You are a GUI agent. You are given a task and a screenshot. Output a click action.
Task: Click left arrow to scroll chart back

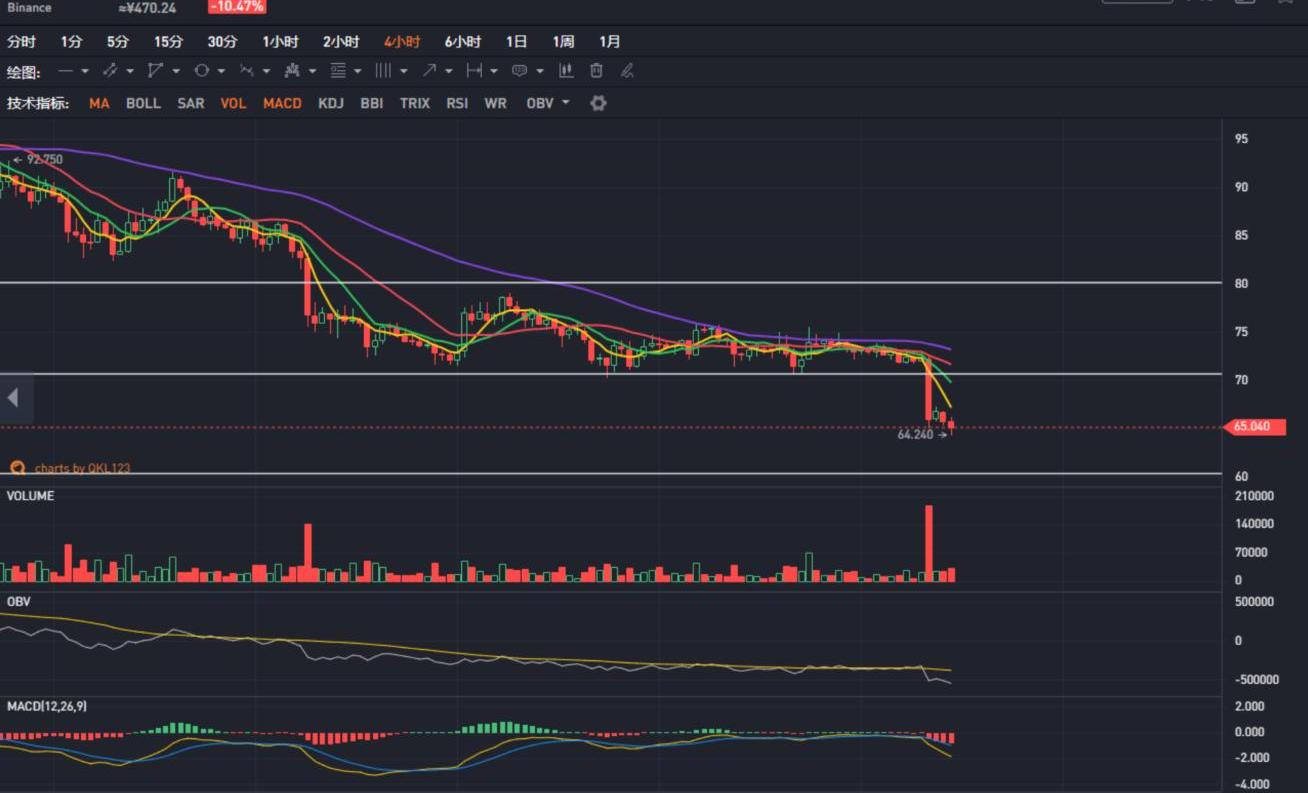13,398
